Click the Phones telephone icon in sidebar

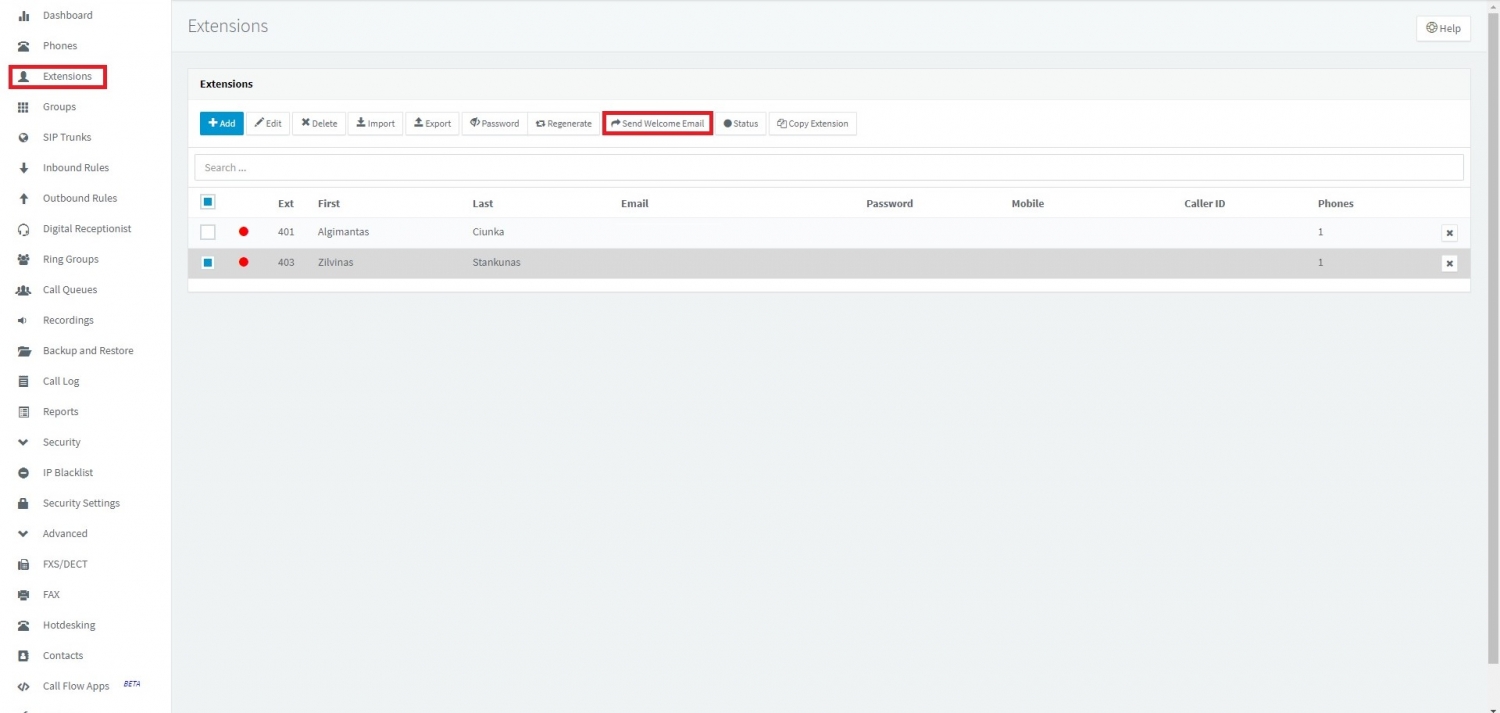[x=23, y=46]
